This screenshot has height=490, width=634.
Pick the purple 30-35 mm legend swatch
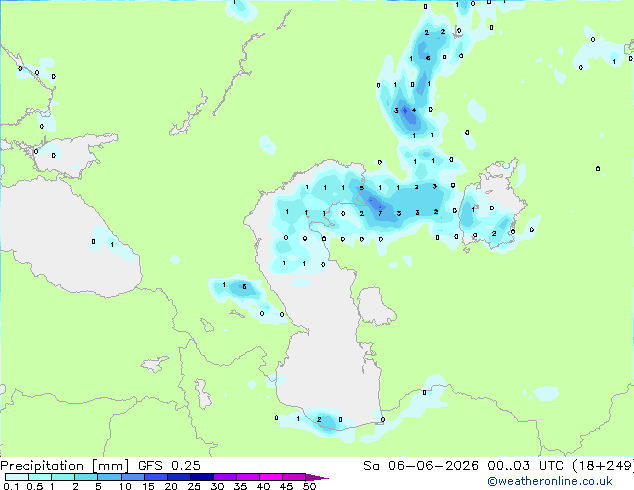pyautogui.click(x=225, y=477)
